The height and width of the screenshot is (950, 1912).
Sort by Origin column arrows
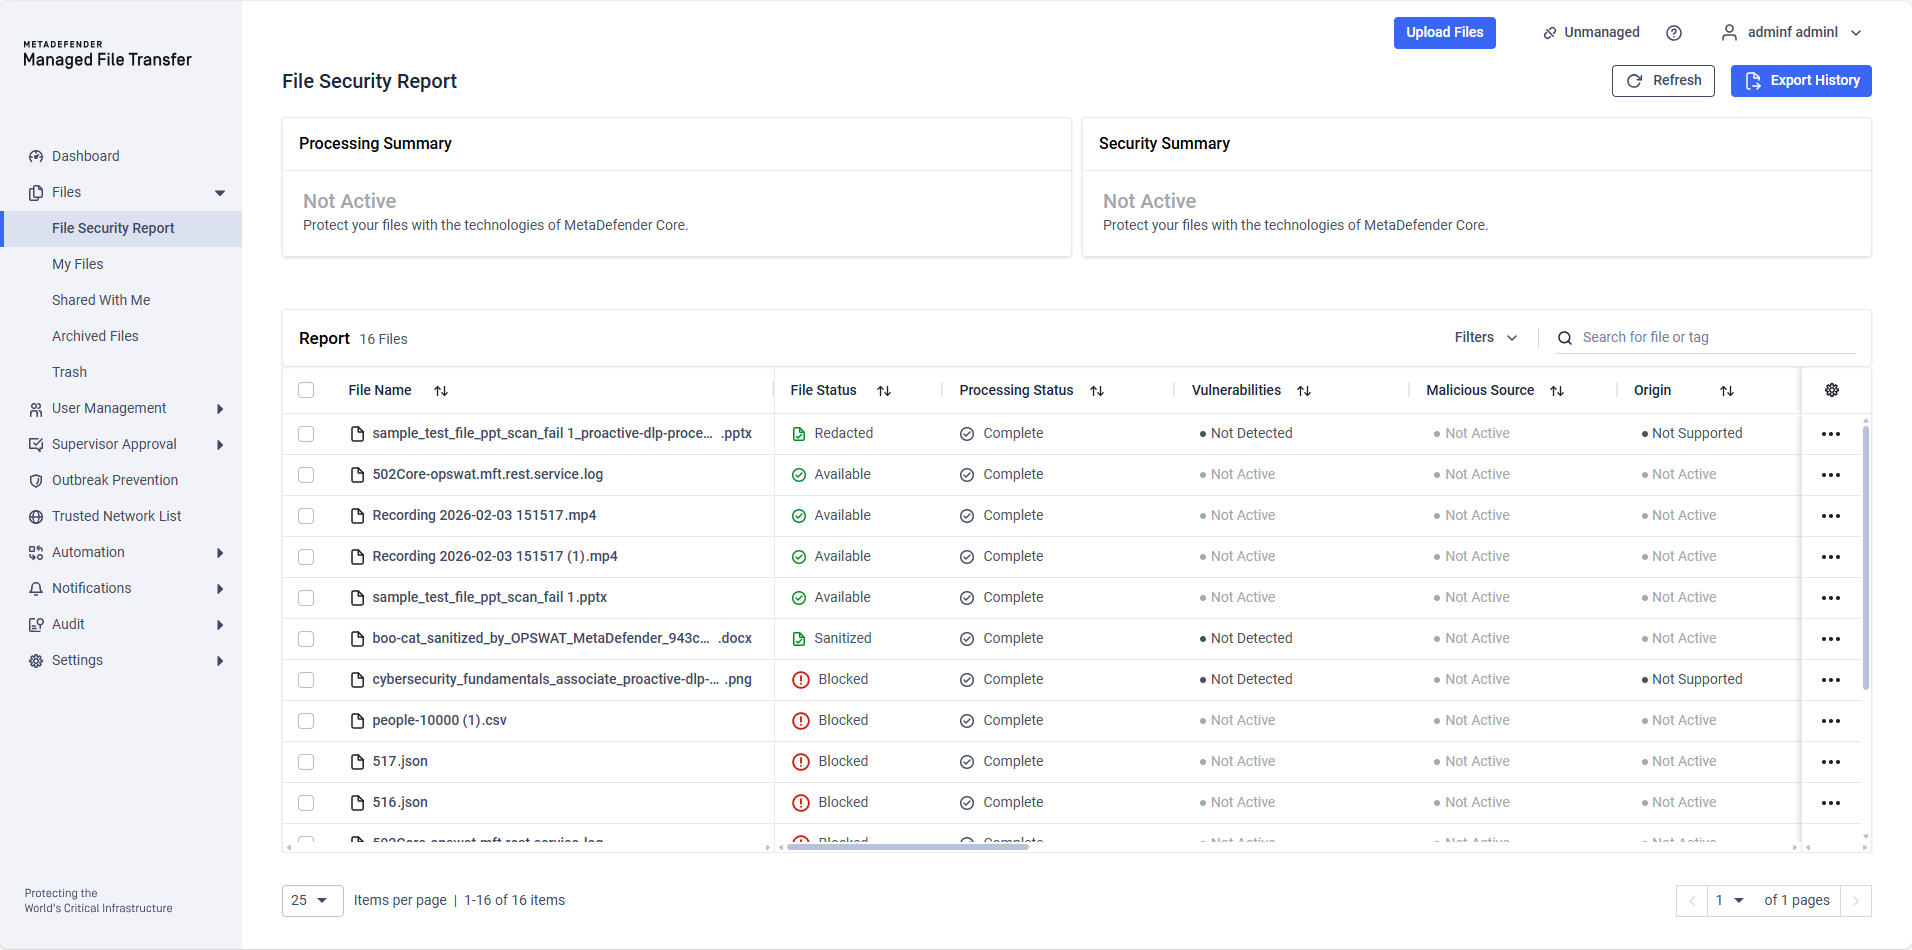pyautogui.click(x=1726, y=391)
